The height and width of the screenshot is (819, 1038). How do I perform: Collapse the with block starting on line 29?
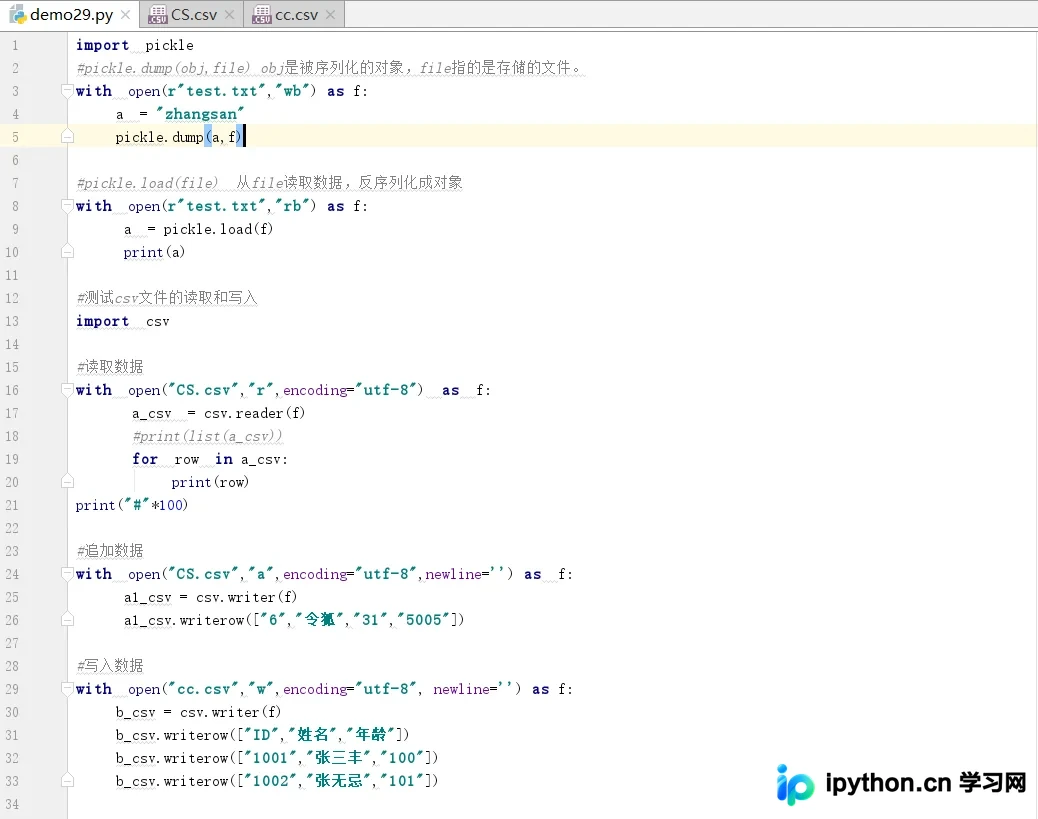tap(67, 689)
